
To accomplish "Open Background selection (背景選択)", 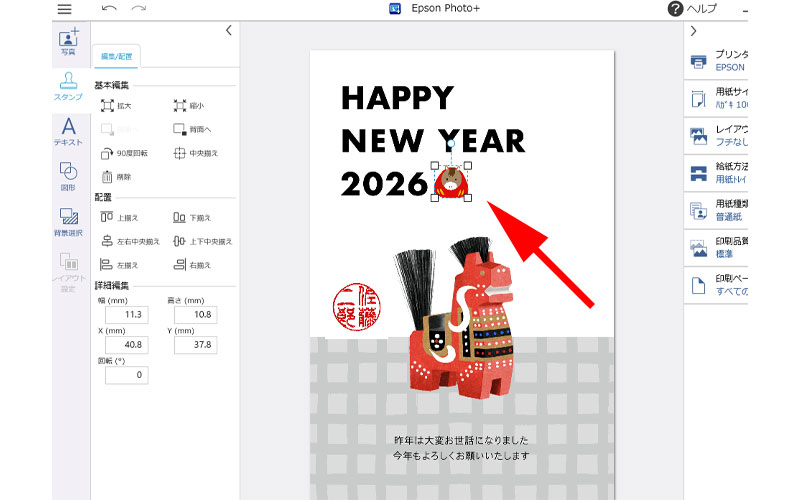I will click(68, 222).
